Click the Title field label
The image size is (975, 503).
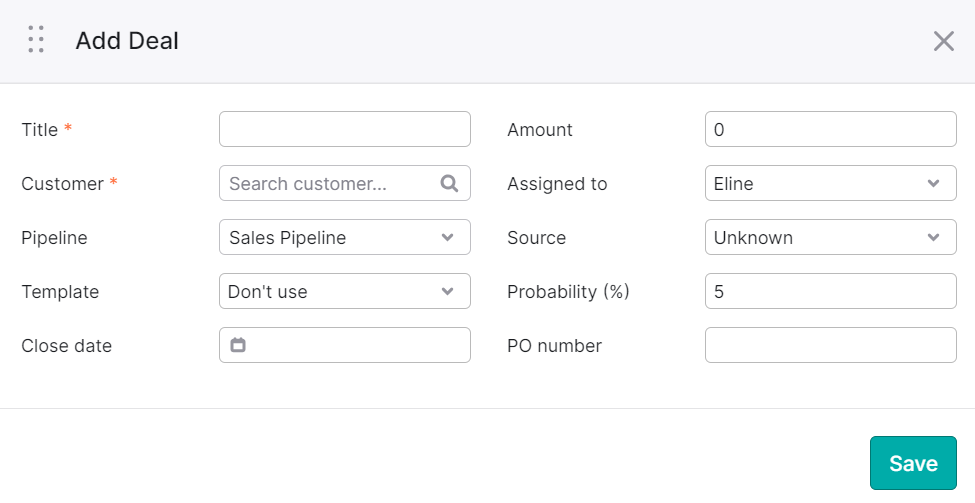point(40,129)
